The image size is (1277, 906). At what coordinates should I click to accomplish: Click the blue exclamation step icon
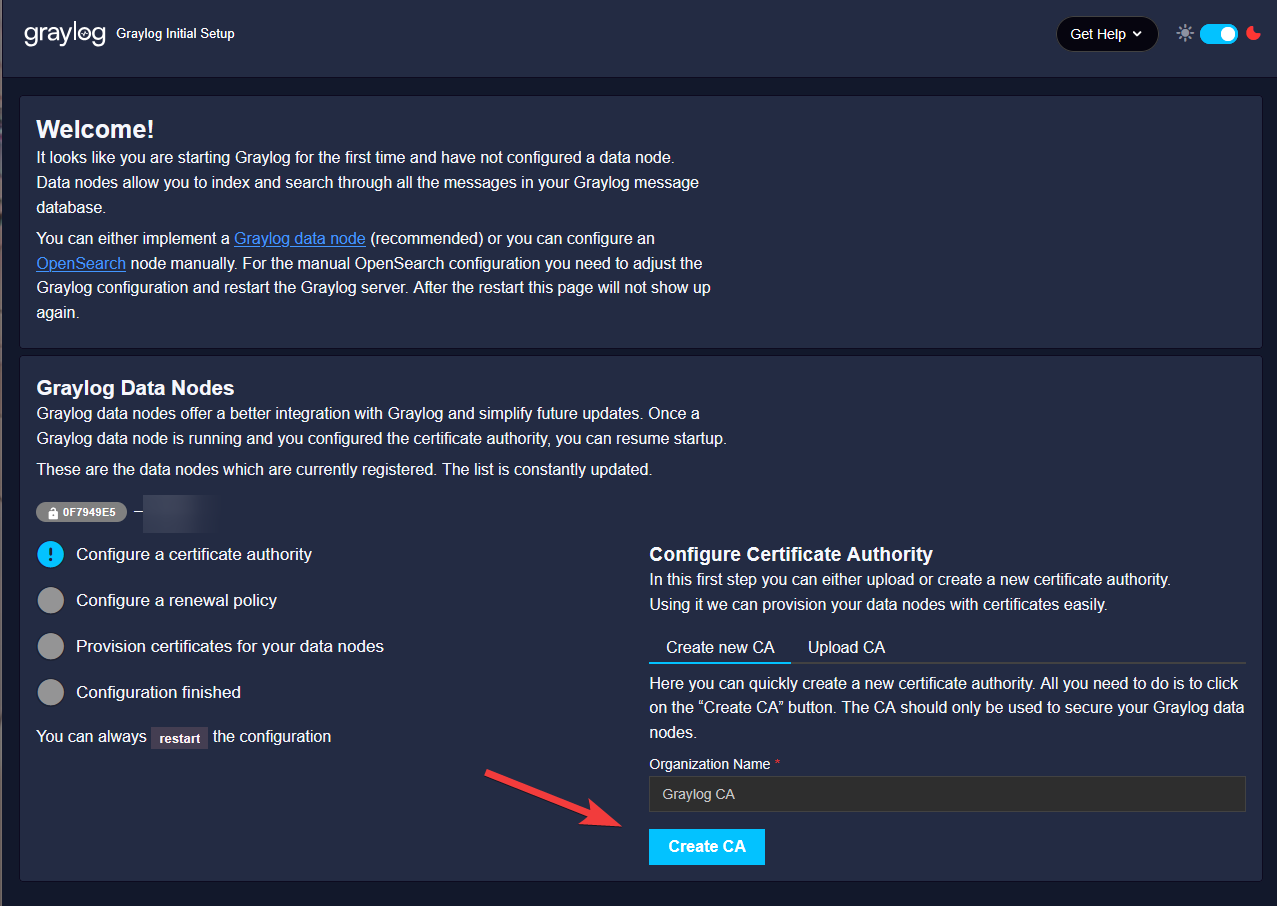click(50, 554)
